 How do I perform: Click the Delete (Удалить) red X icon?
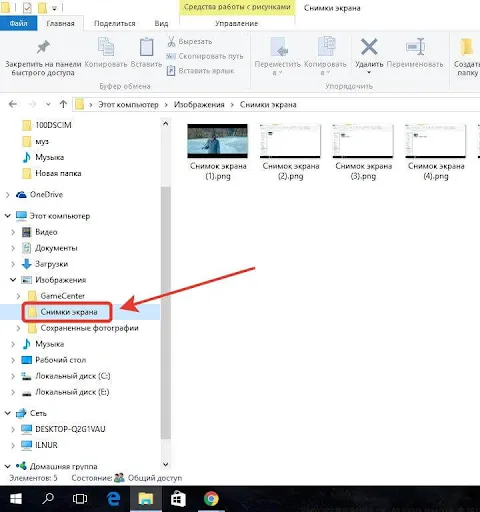pyautogui.click(x=369, y=47)
